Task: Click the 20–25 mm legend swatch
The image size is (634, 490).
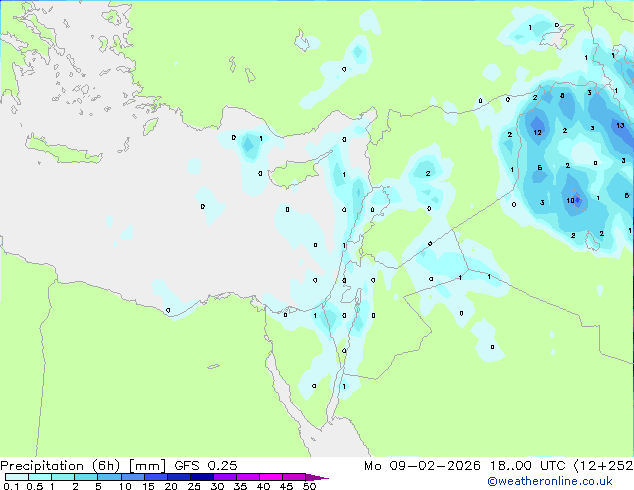Action: (179, 477)
